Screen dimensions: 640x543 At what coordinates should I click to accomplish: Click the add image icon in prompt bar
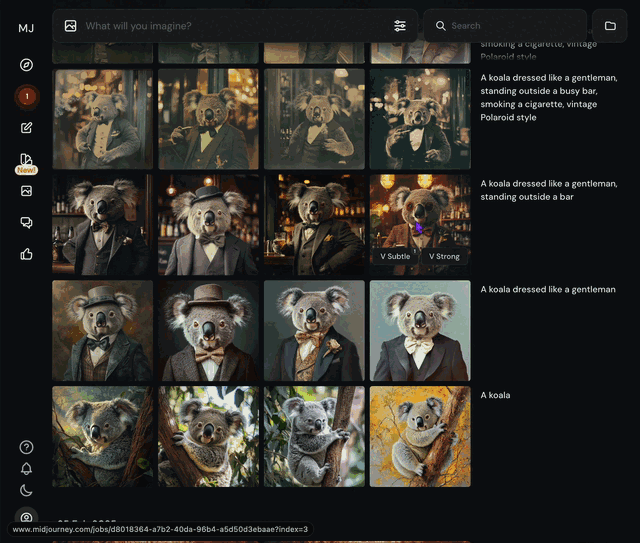71,26
